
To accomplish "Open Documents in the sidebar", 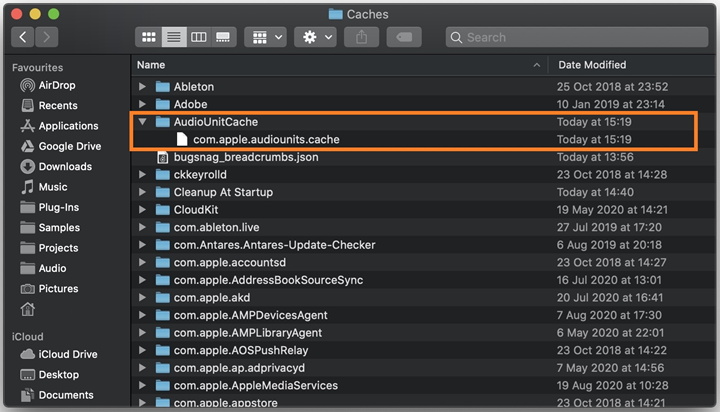I will click(x=57, y=395).
